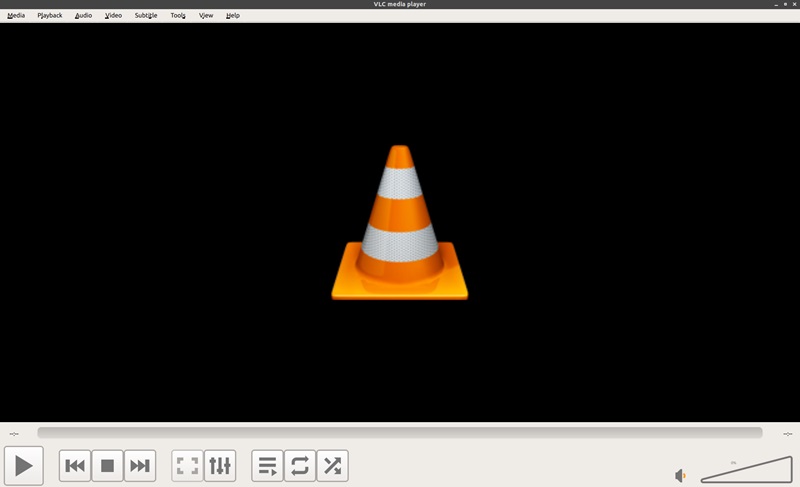Set volume on the triangular volume slider
The width and height of the screenshot is (800, 487).
(746, 470)
